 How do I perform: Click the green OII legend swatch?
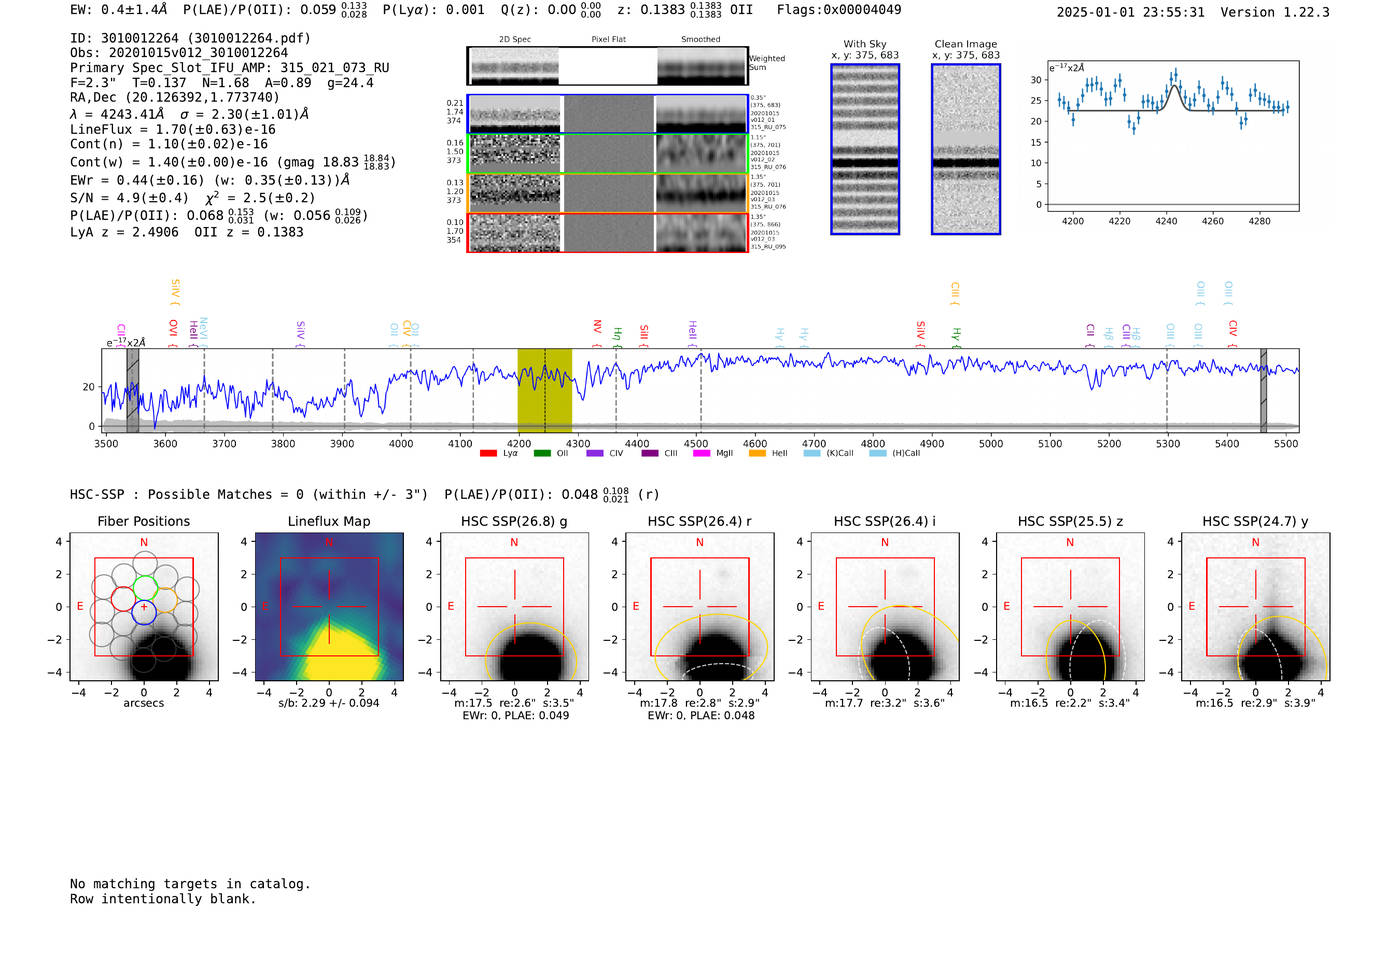tap(542, 454)
